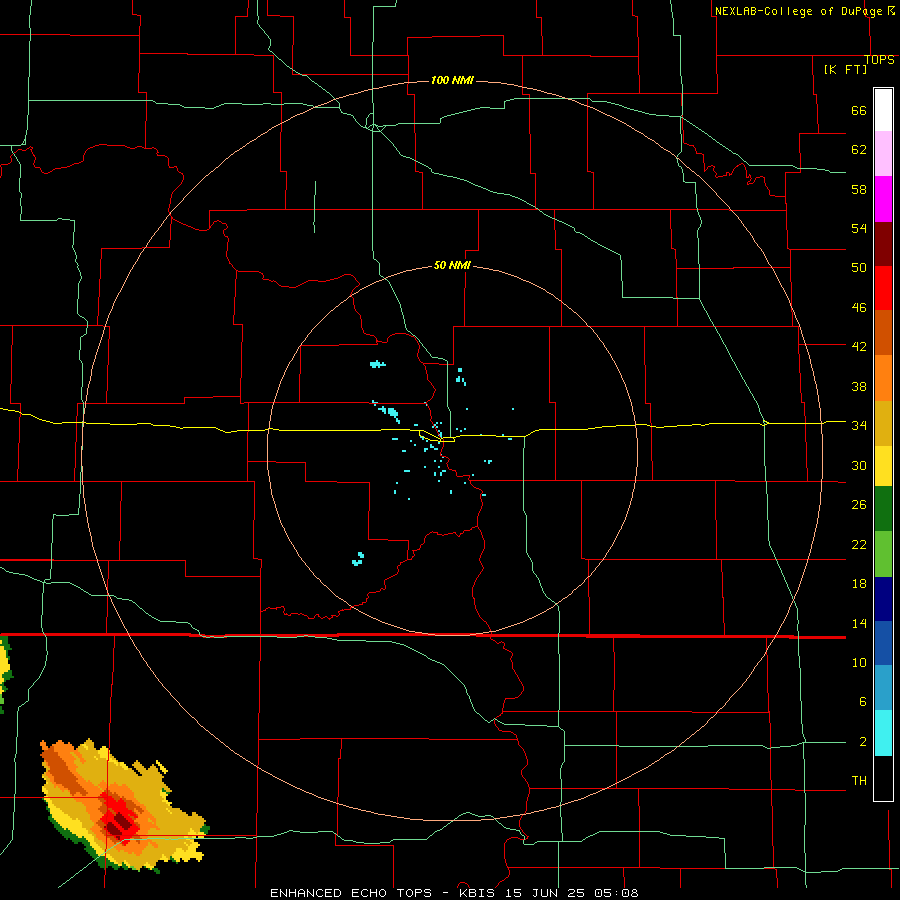Click the legend value '50'

pyautogui.click(x=859, y=268)
